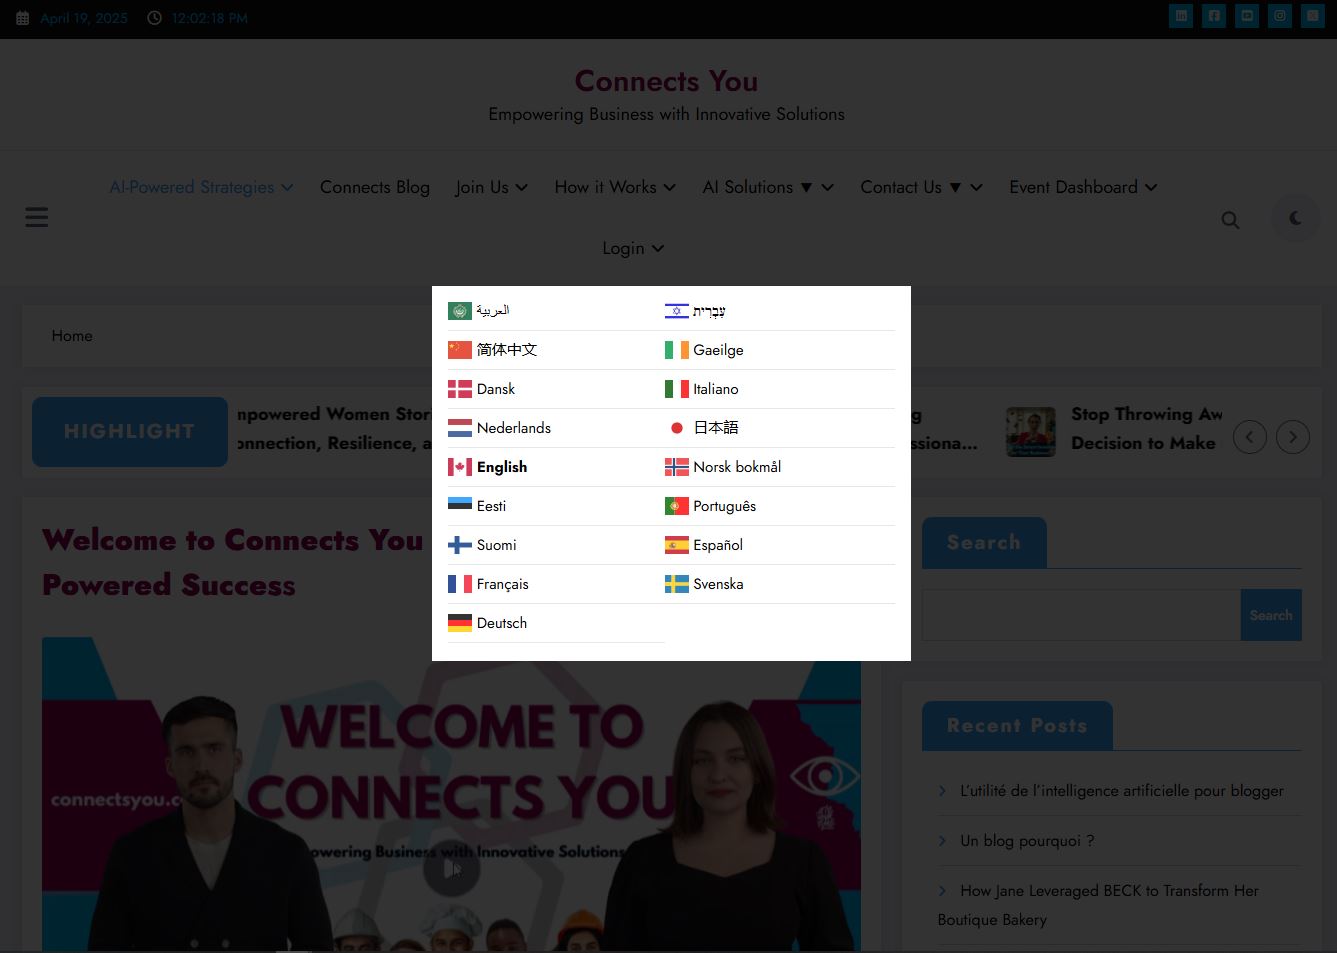Choose the Spanish flag Español option

click(704, 545)
